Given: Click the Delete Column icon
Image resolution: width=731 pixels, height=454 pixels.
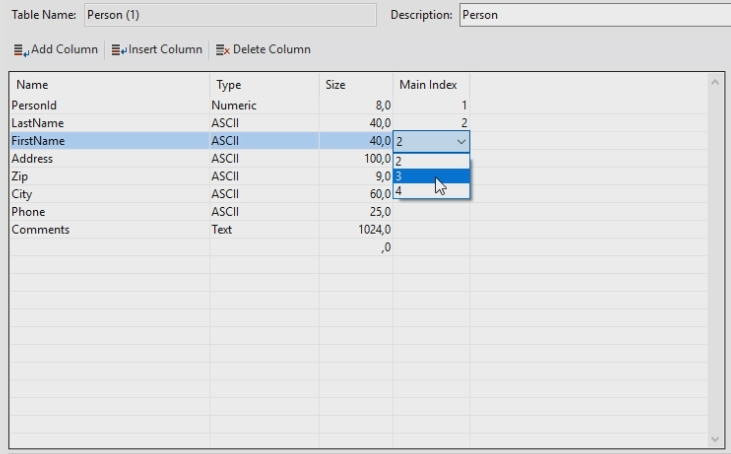Looking at the screenshot, I should (x=223, y=50).
